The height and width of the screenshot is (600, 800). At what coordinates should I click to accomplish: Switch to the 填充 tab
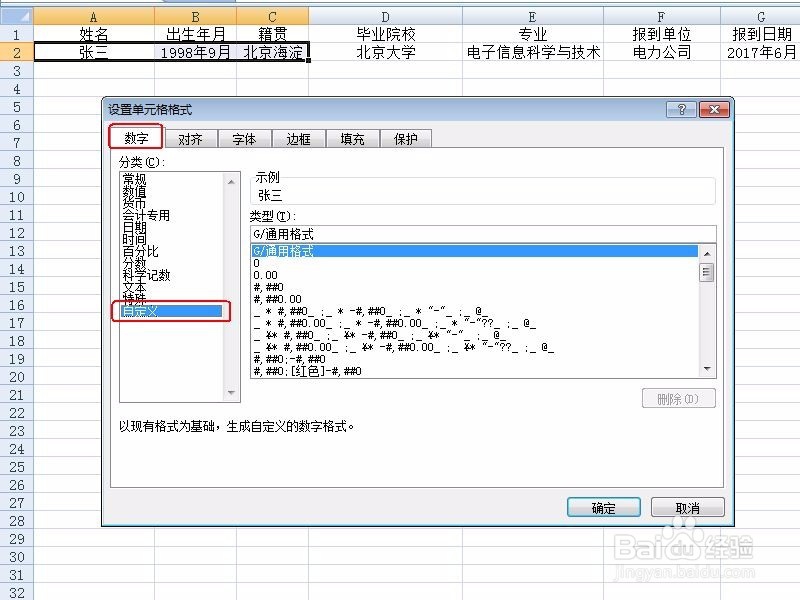point(353,139)
